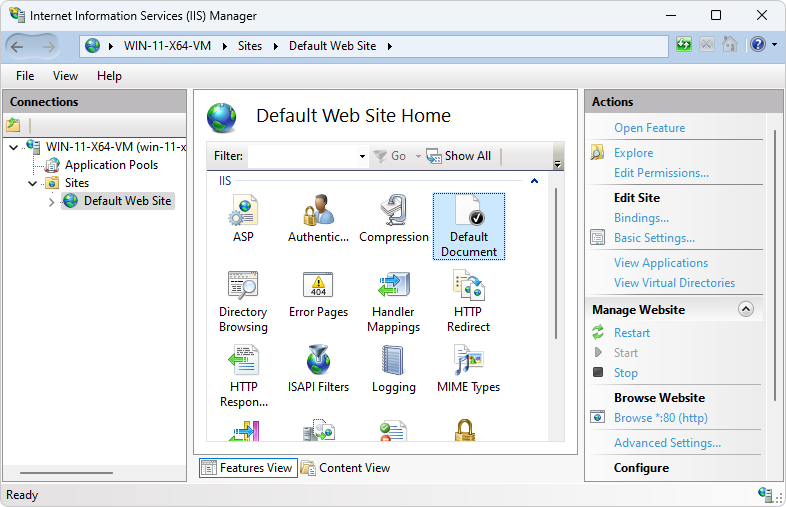
Task: Select Application Pools in Connections tree
Action: pos(111,165)
